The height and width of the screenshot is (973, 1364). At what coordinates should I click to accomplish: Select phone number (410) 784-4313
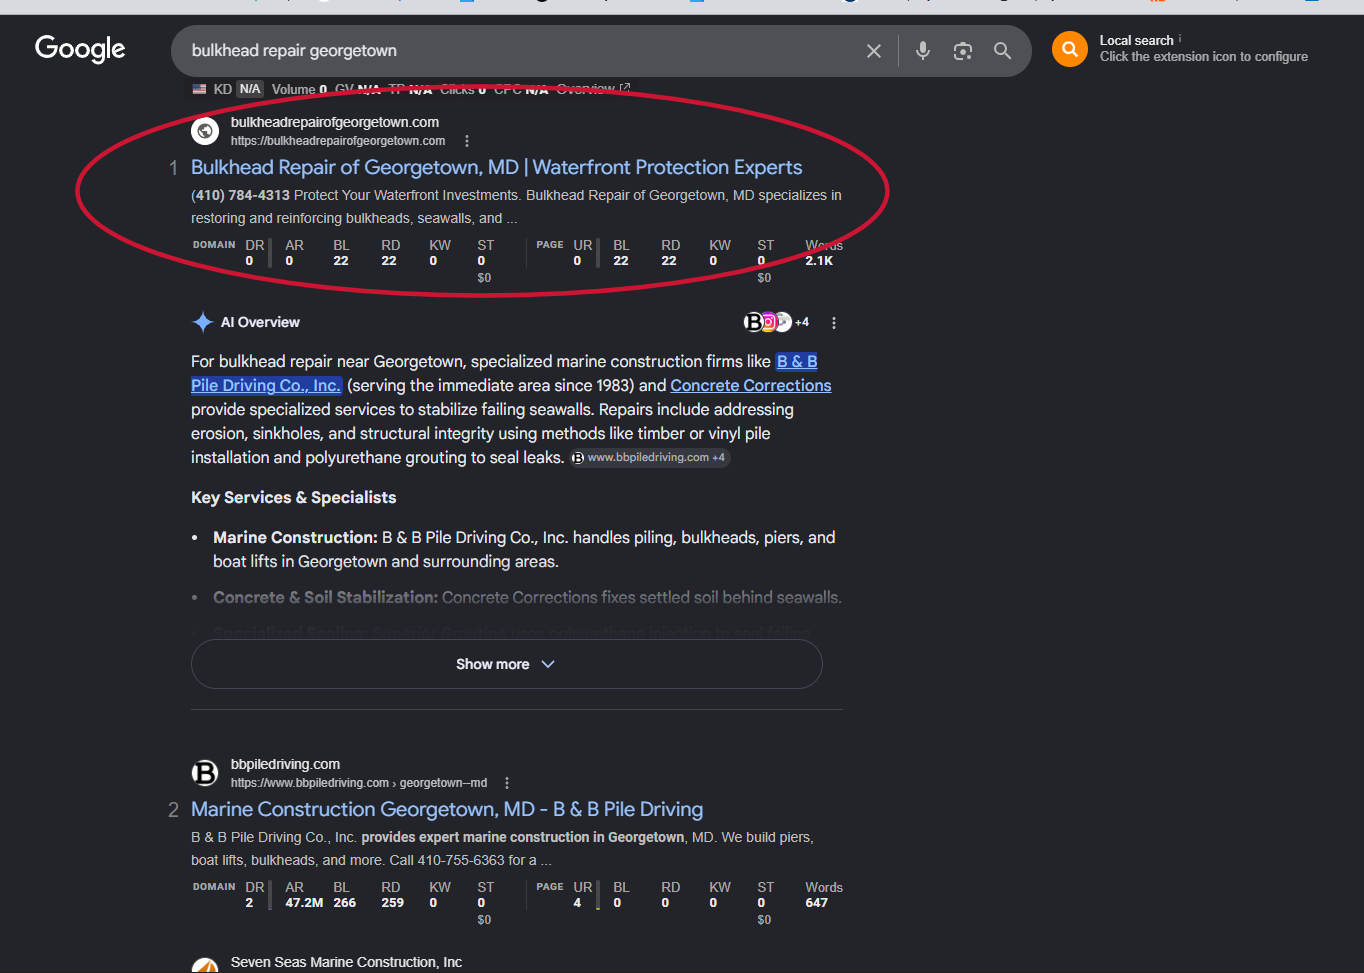point(240,195)
